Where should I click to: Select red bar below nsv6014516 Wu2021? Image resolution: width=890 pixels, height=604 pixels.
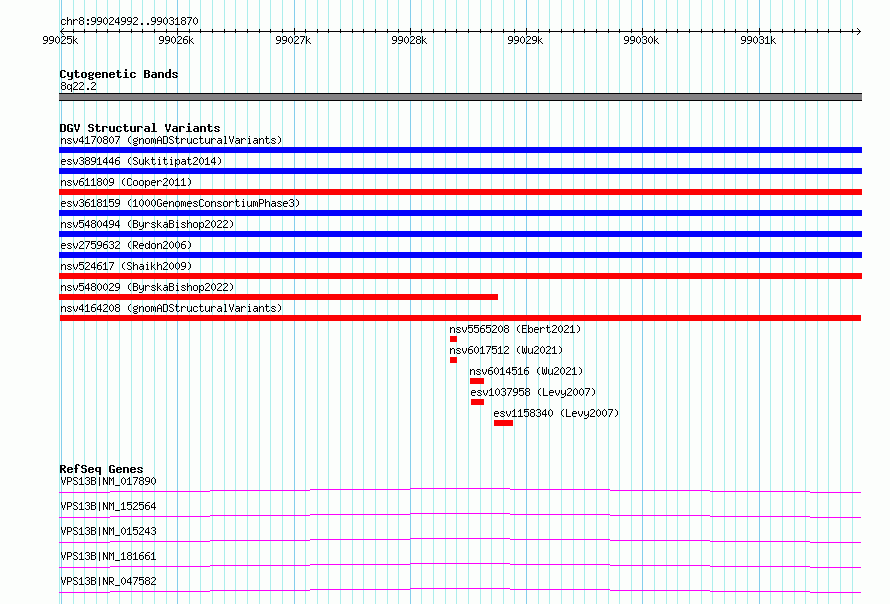tap(477, 381)
